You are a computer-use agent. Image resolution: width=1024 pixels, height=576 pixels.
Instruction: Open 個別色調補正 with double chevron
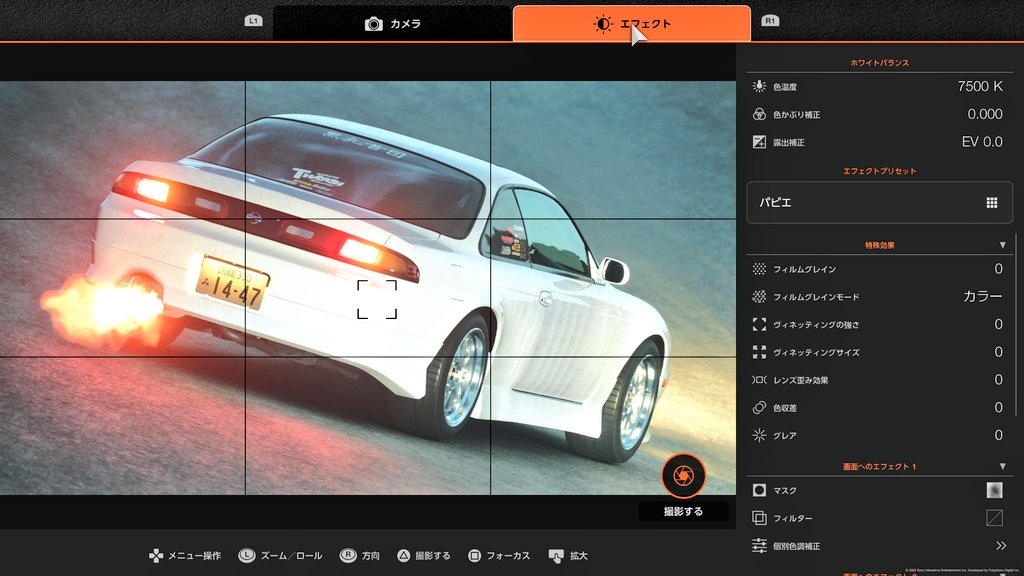(1000, 545)
